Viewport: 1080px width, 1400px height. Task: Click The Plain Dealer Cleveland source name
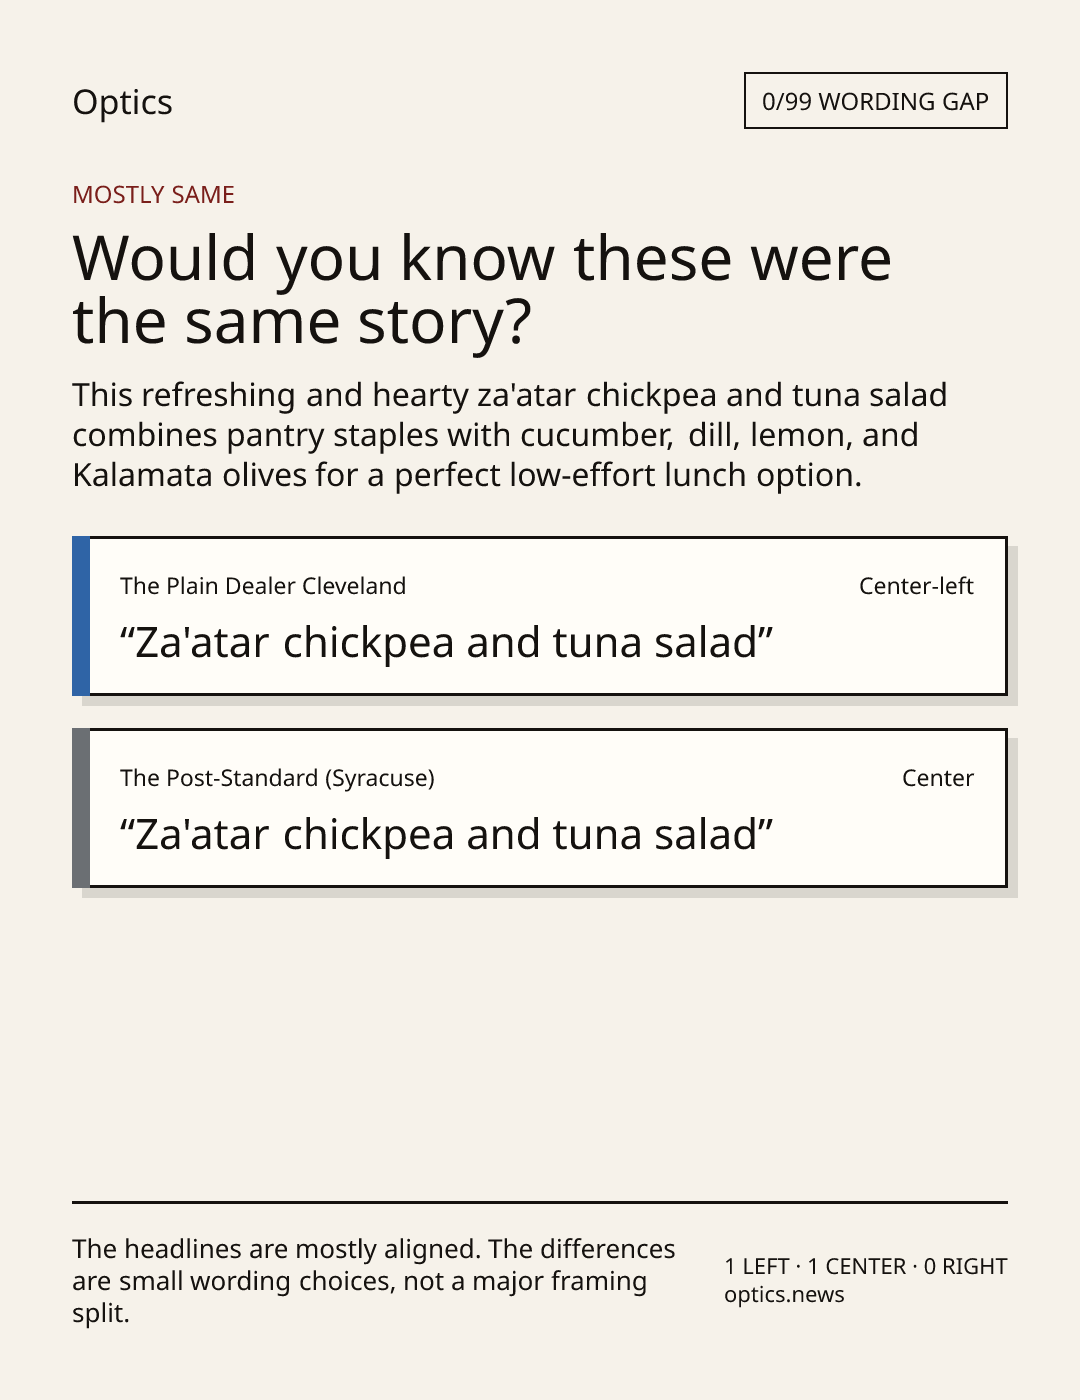point(263,586)
